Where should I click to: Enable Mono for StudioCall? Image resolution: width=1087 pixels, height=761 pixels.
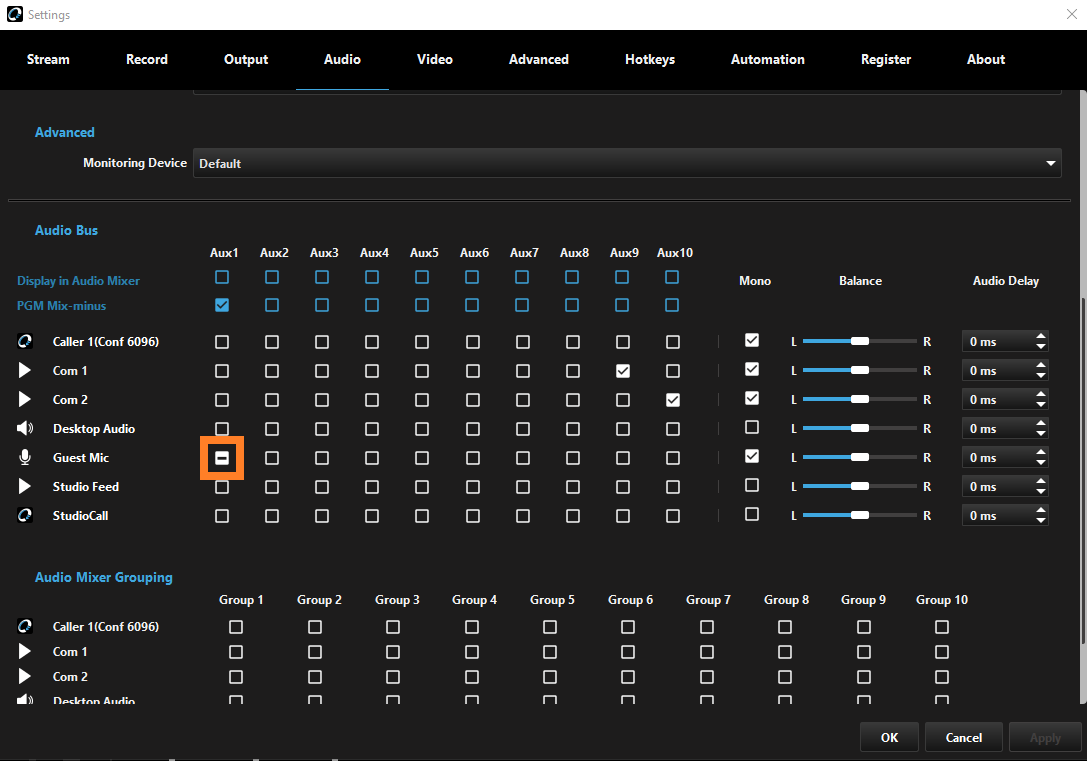(x=751, y=514)
